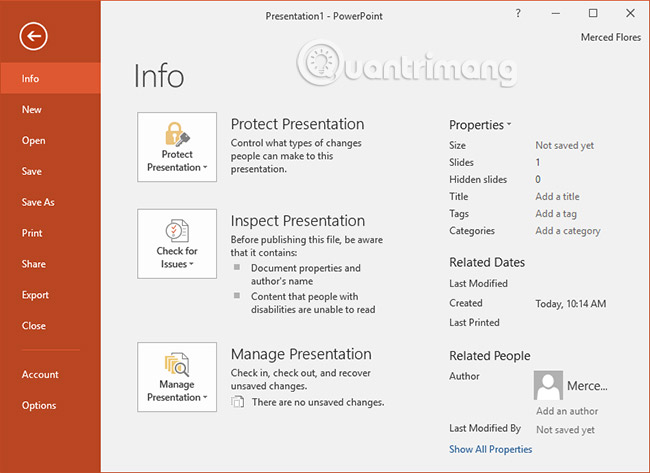Click the 'Document properties and author's name' item
The width and height of the screenshot is (650, 473).
click(x=306, y=274)
